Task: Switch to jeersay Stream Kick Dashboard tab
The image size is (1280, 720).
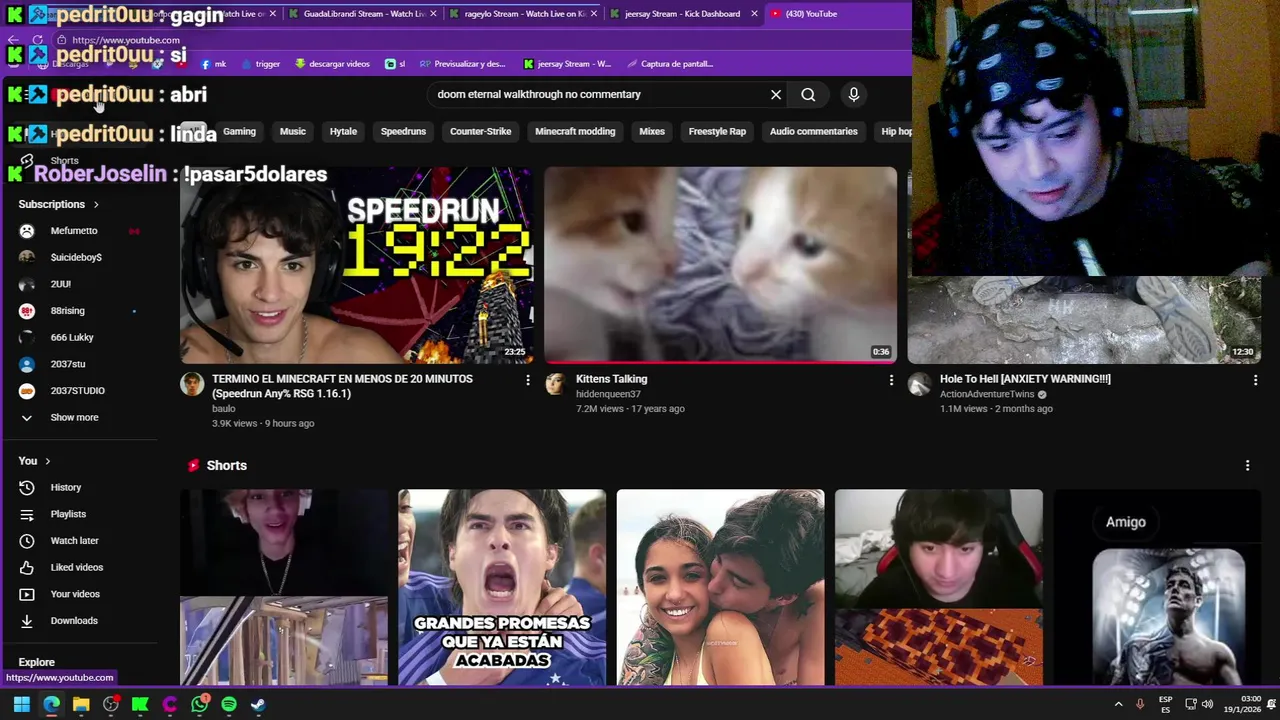Action: [682, 14]
